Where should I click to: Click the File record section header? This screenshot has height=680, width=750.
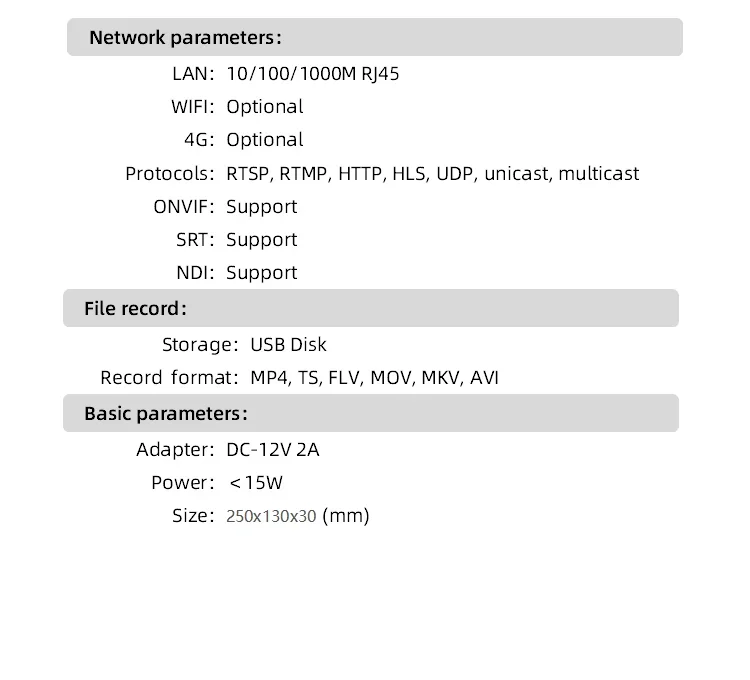point(135,308)
